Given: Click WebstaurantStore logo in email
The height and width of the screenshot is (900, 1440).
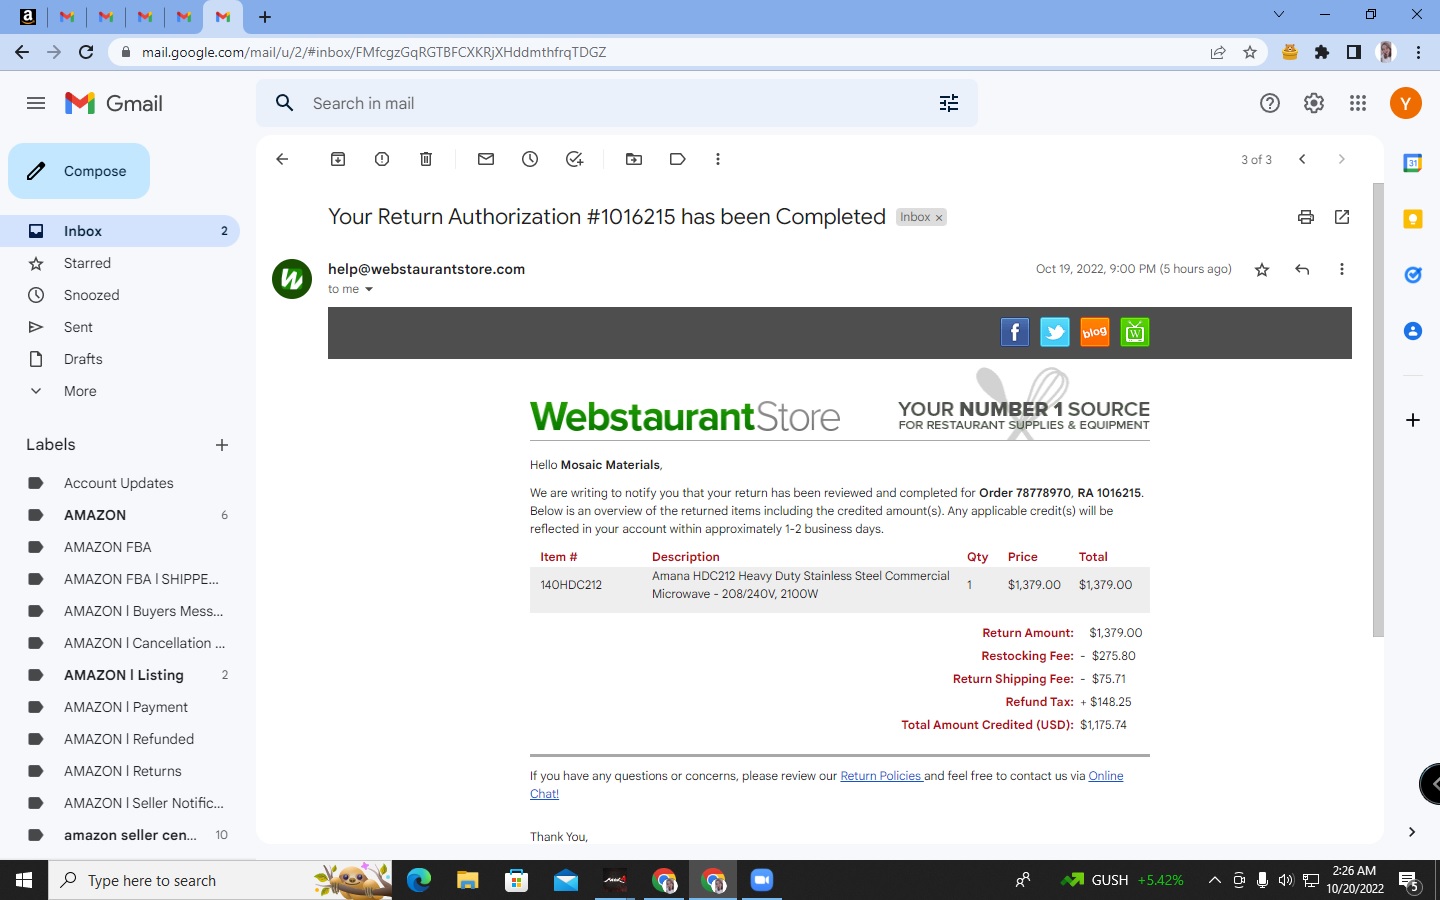Looking at the screenshot, I should (685, 416).
